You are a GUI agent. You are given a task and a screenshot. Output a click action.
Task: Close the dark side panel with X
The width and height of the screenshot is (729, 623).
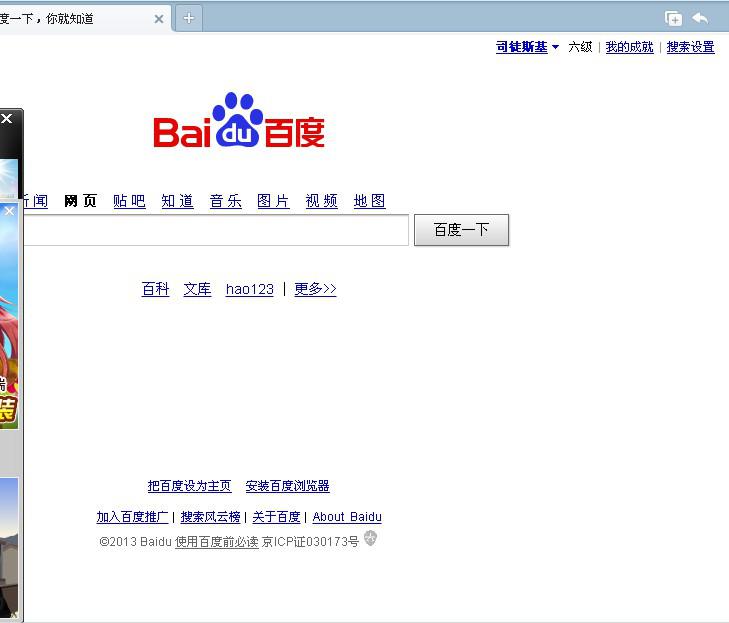(7, 119)
